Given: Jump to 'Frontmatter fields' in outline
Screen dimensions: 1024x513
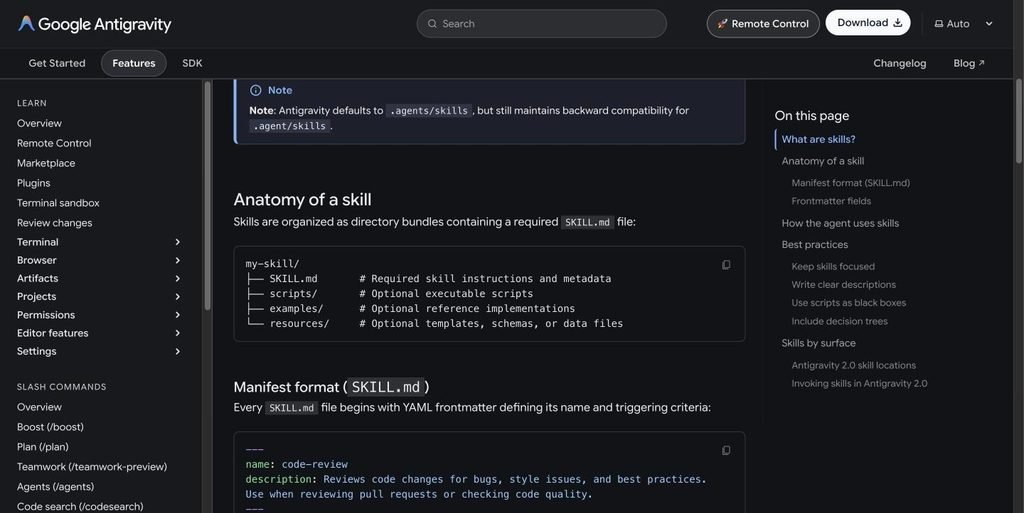Looking at the screenshot, I should [x=831, y=201].
